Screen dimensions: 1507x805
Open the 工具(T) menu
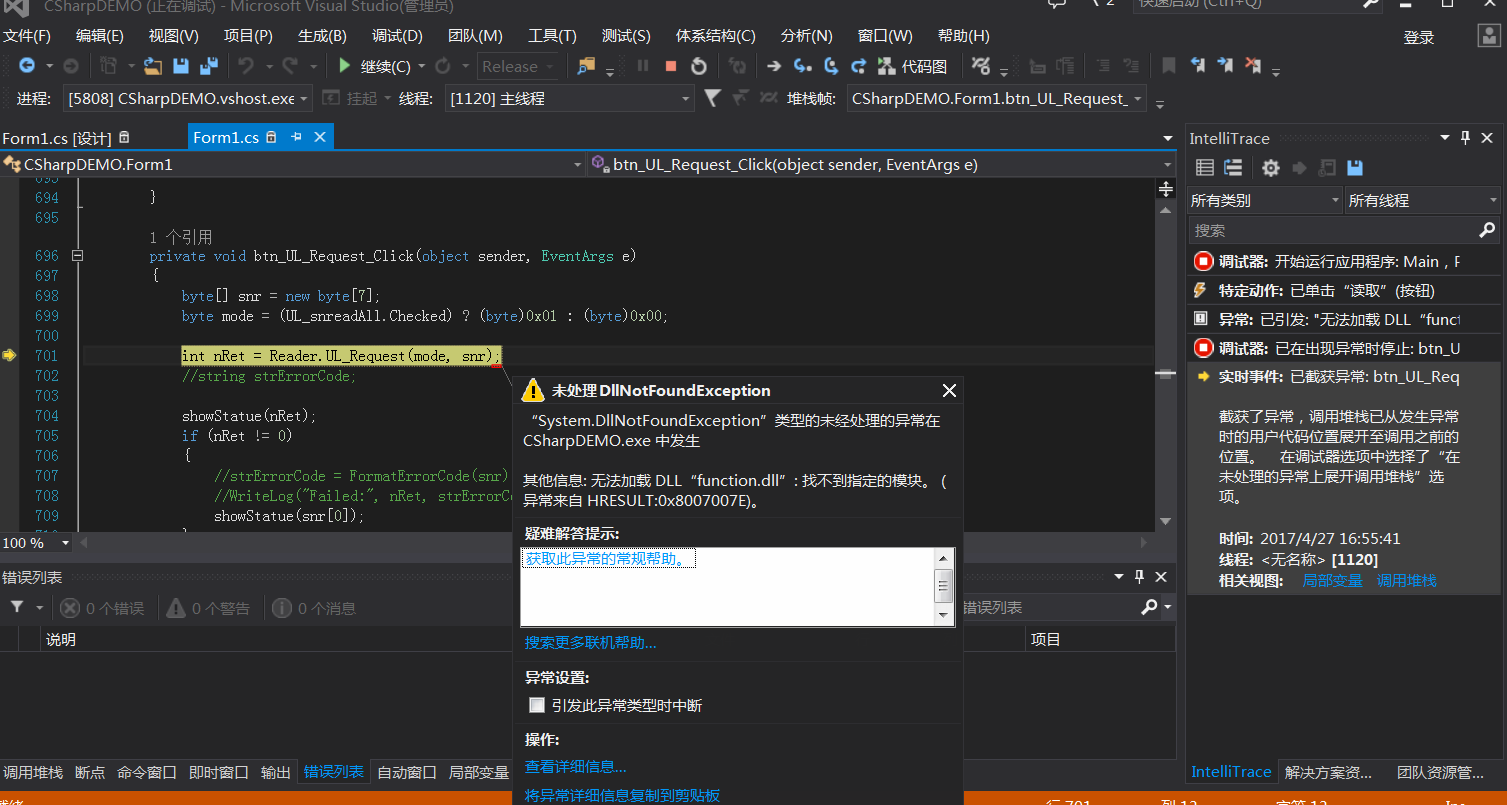click(552, 36)
